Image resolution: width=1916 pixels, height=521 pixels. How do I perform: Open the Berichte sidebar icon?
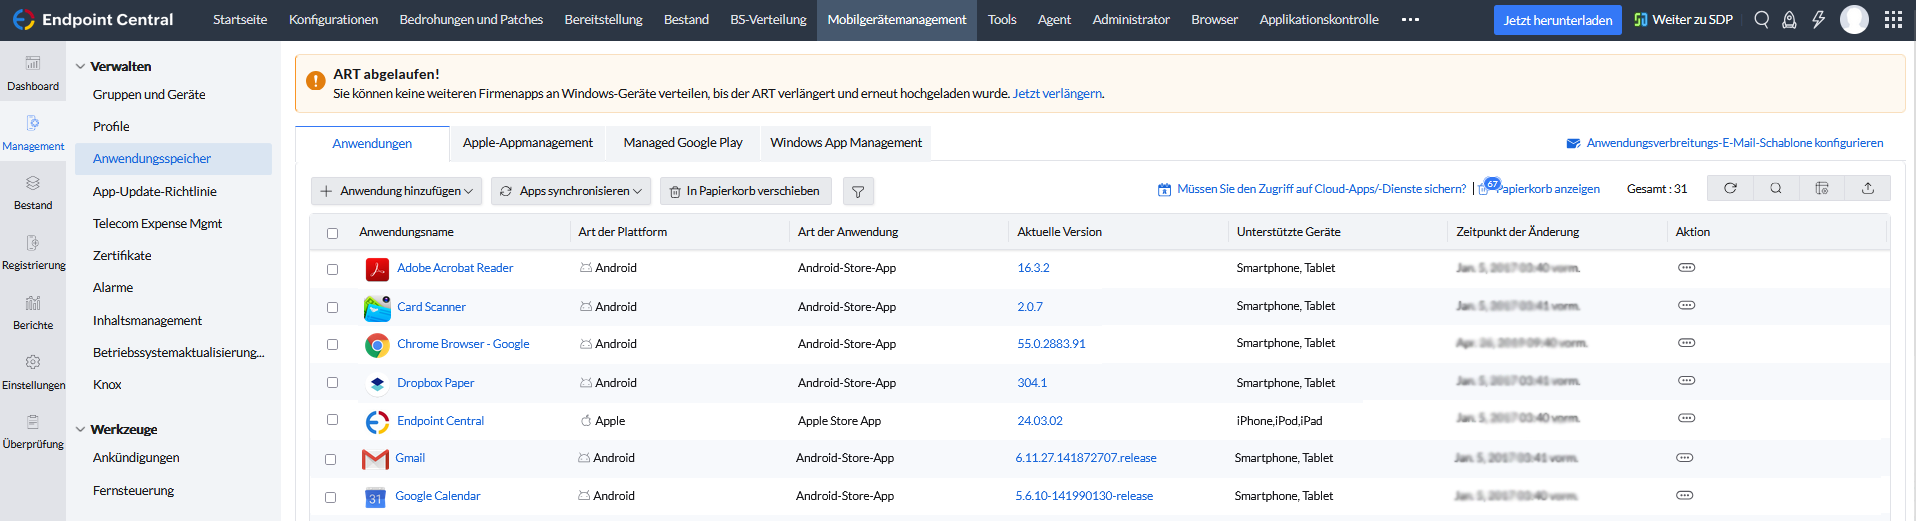click(x=33, y=313)
